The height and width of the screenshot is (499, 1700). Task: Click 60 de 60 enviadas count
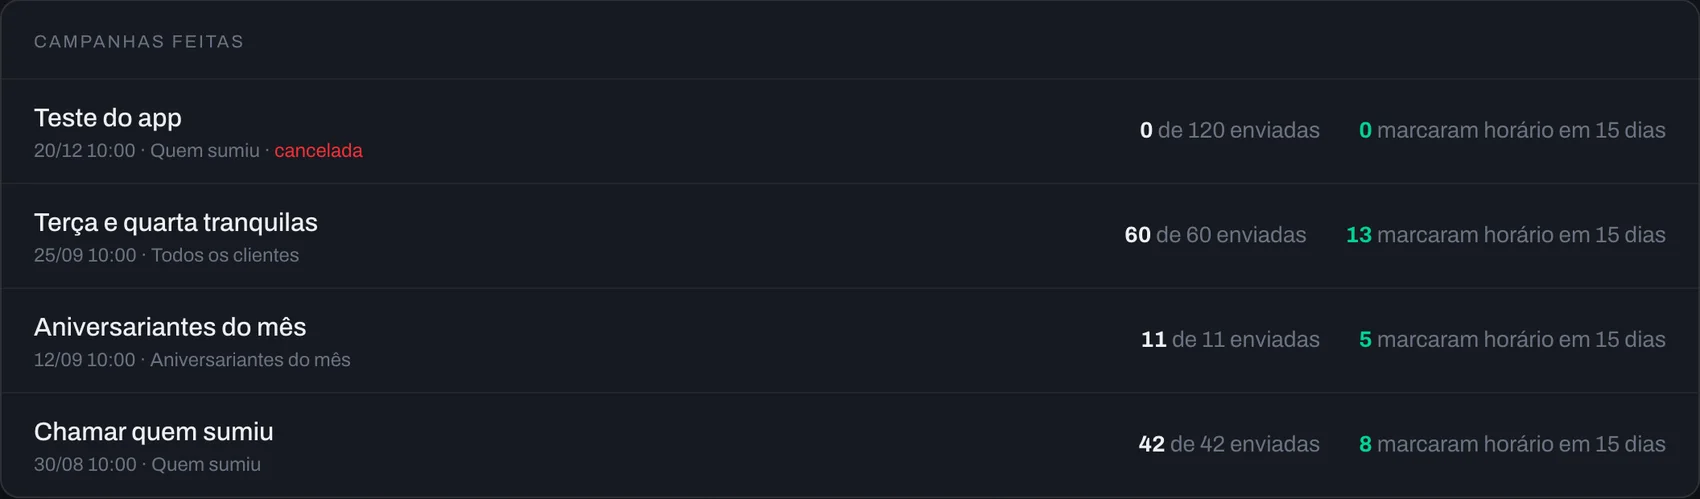(1215, 235)
